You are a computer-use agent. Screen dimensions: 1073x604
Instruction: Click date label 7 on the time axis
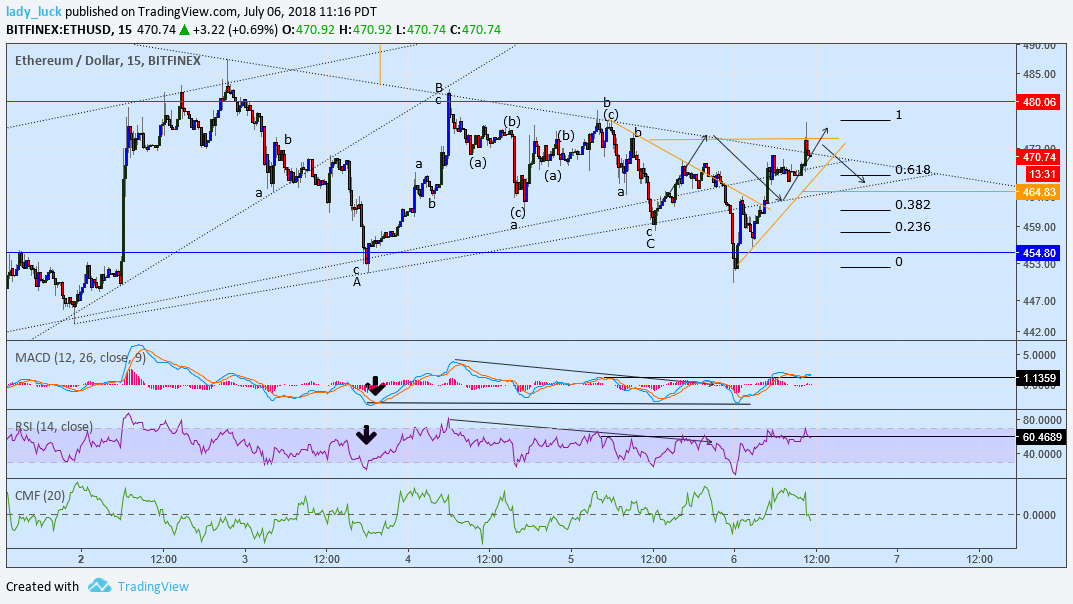(x=897, y=559)
